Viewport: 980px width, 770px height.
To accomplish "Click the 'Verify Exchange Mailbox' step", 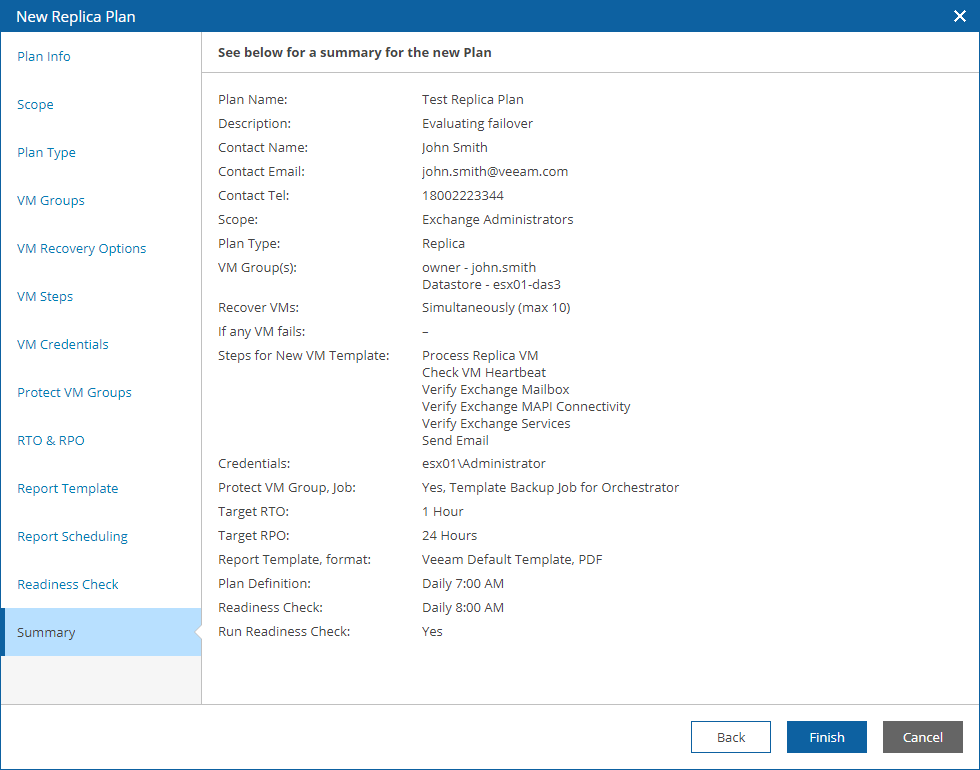I will [x=496, y=389].
